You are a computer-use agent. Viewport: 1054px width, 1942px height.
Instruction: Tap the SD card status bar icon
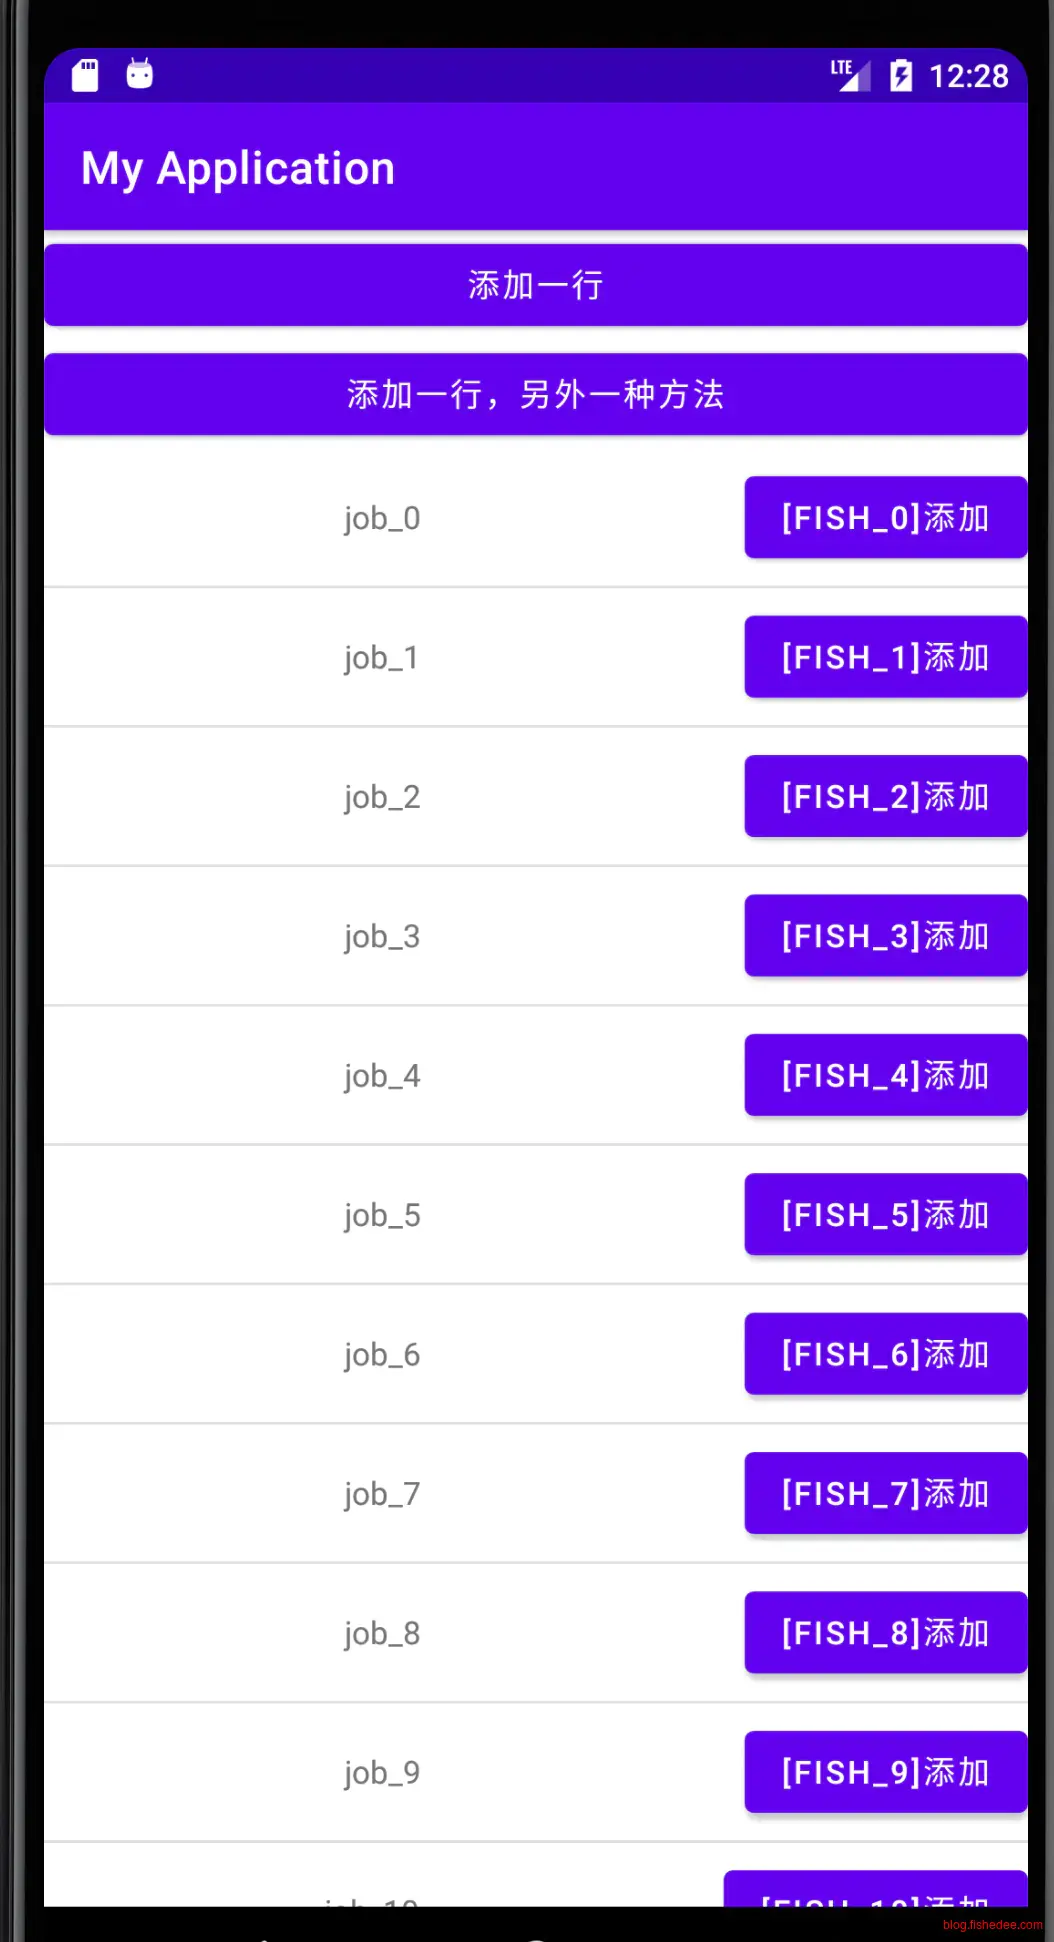click(85, 75)
